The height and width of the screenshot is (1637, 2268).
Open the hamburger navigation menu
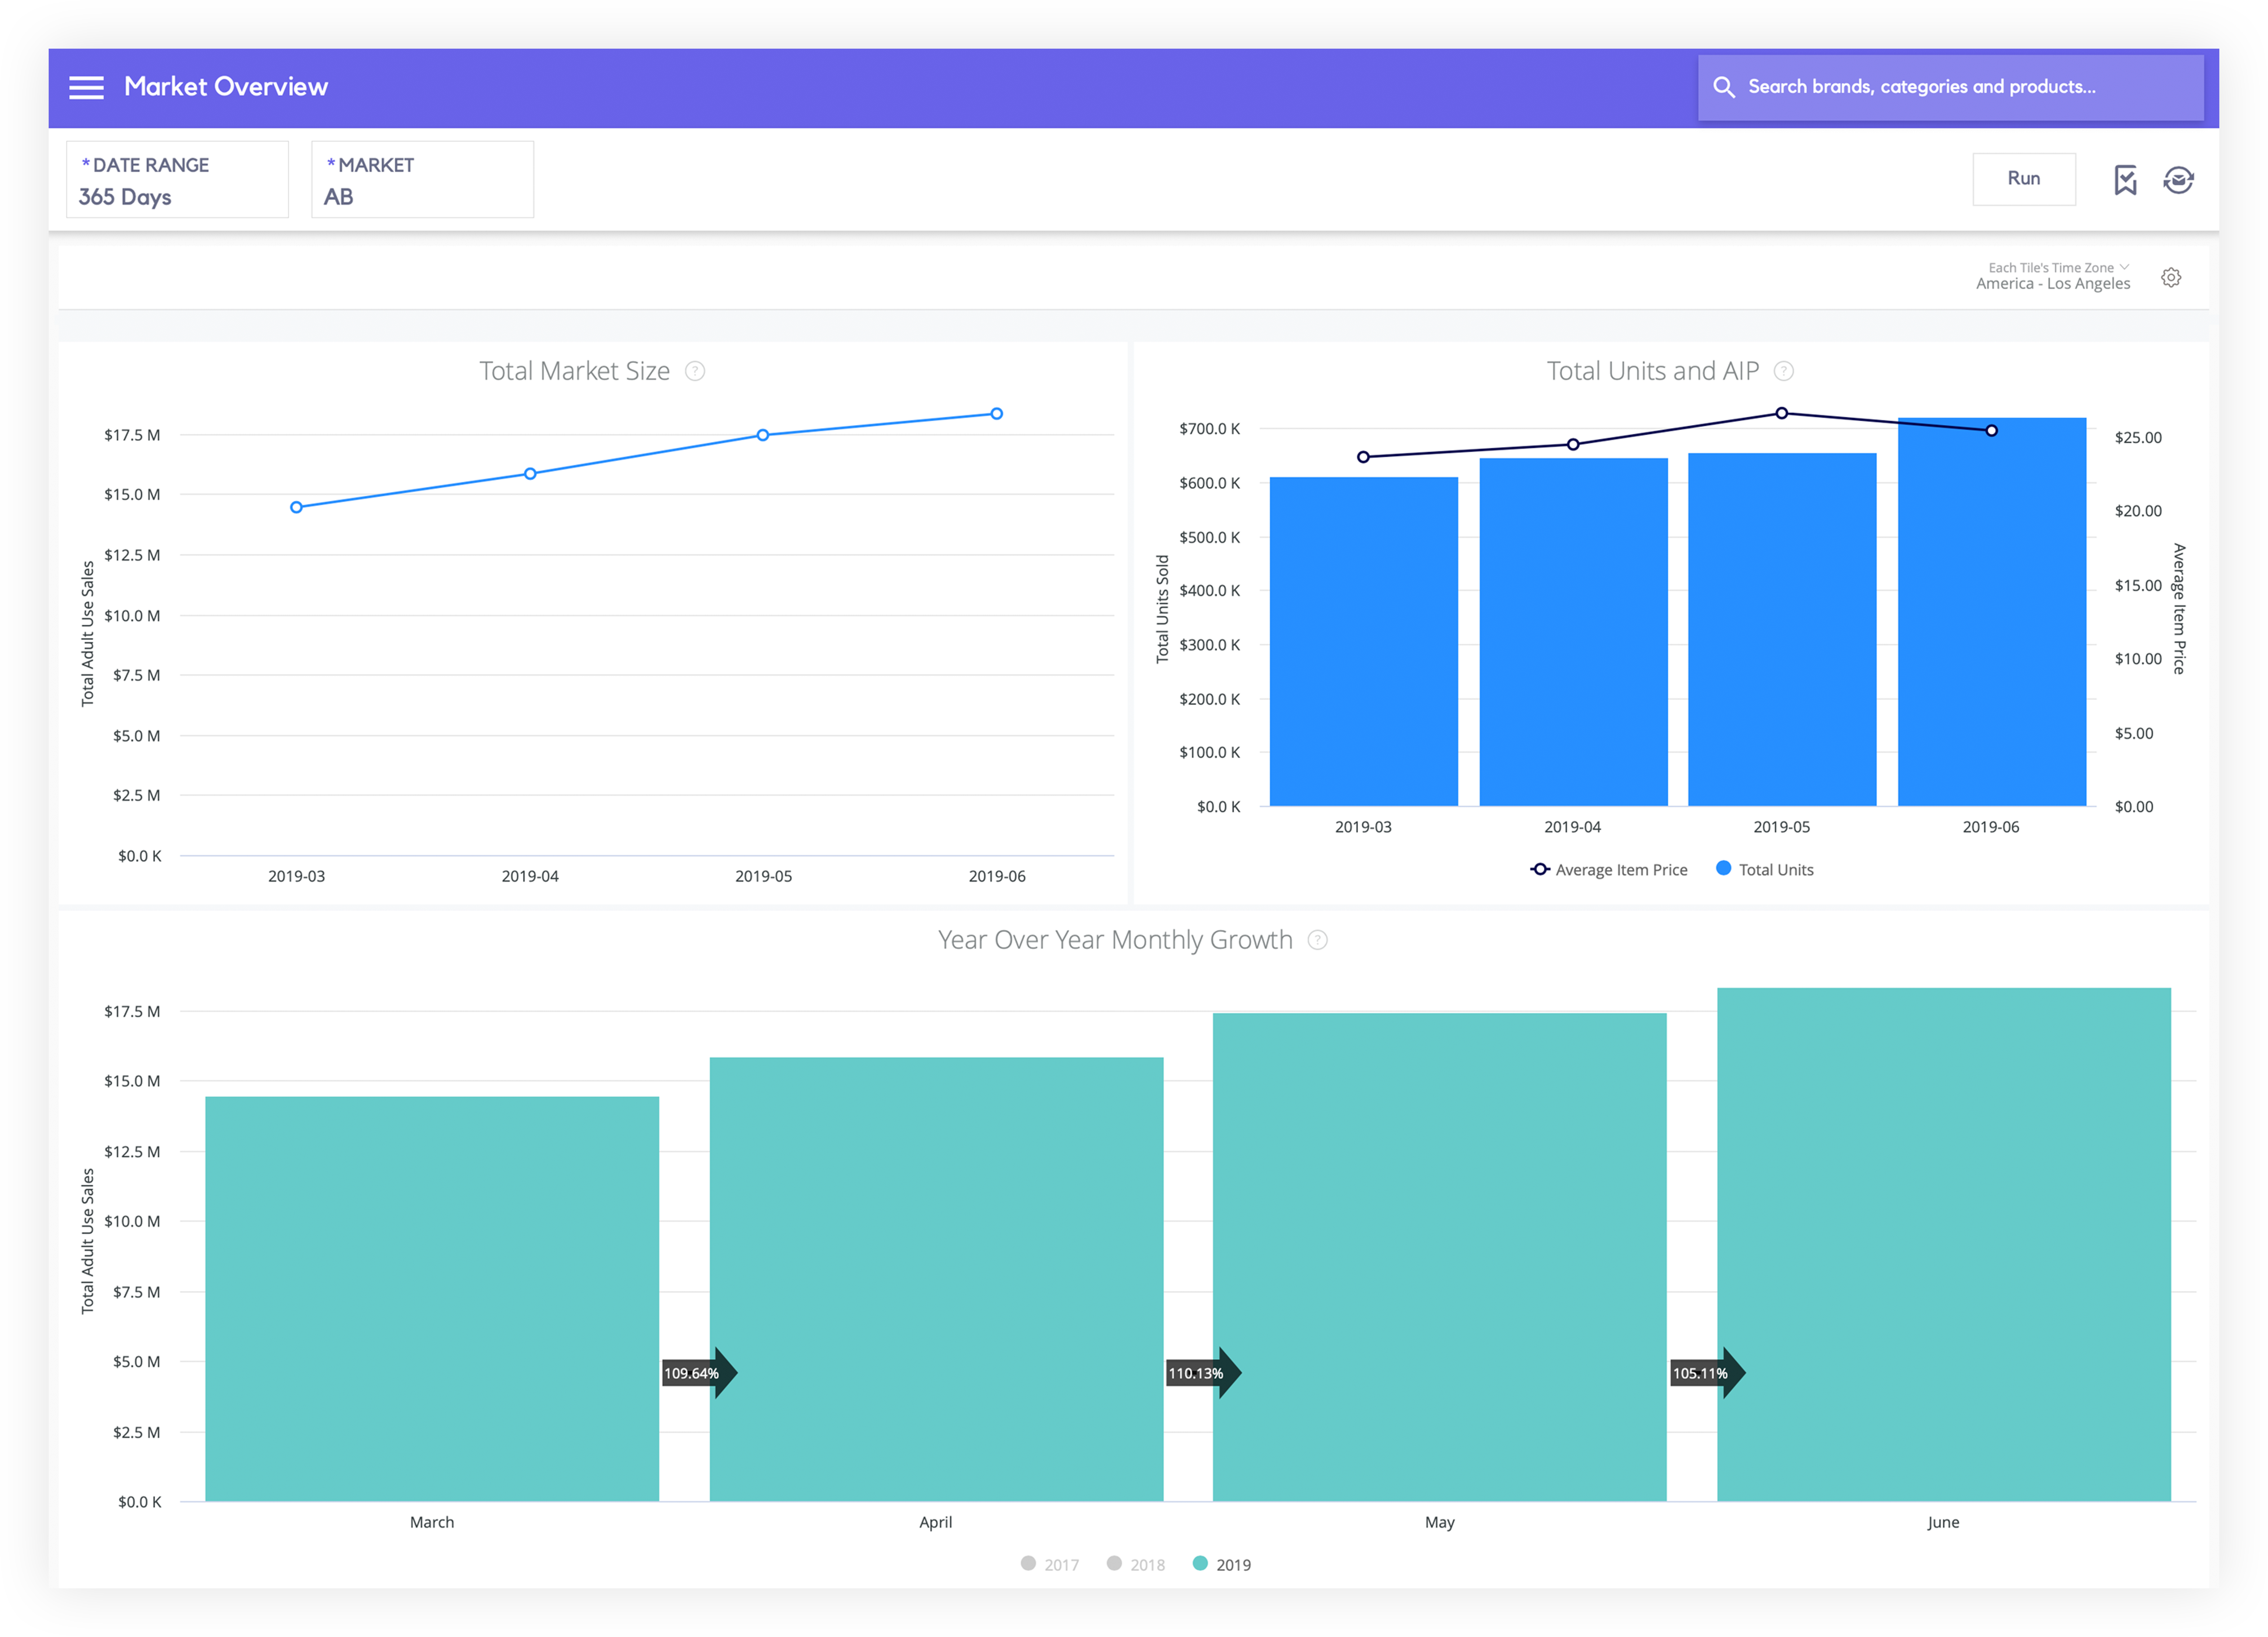(x=86, y=87)
